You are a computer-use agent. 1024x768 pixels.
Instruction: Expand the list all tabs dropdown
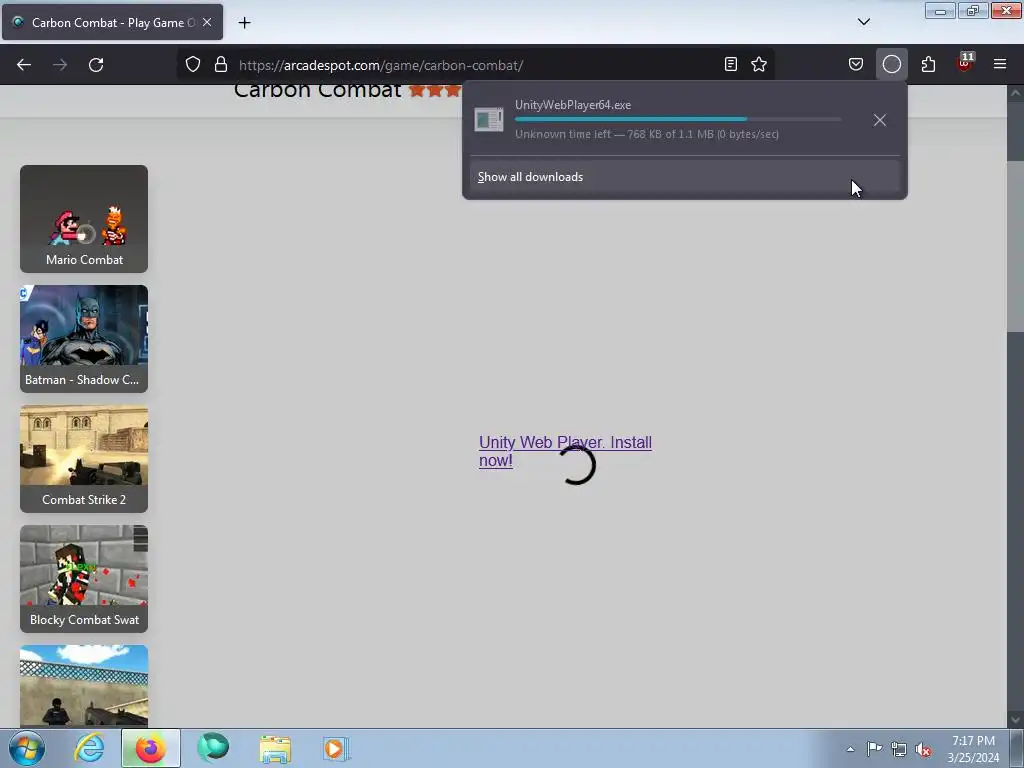(x=863, y=22)
